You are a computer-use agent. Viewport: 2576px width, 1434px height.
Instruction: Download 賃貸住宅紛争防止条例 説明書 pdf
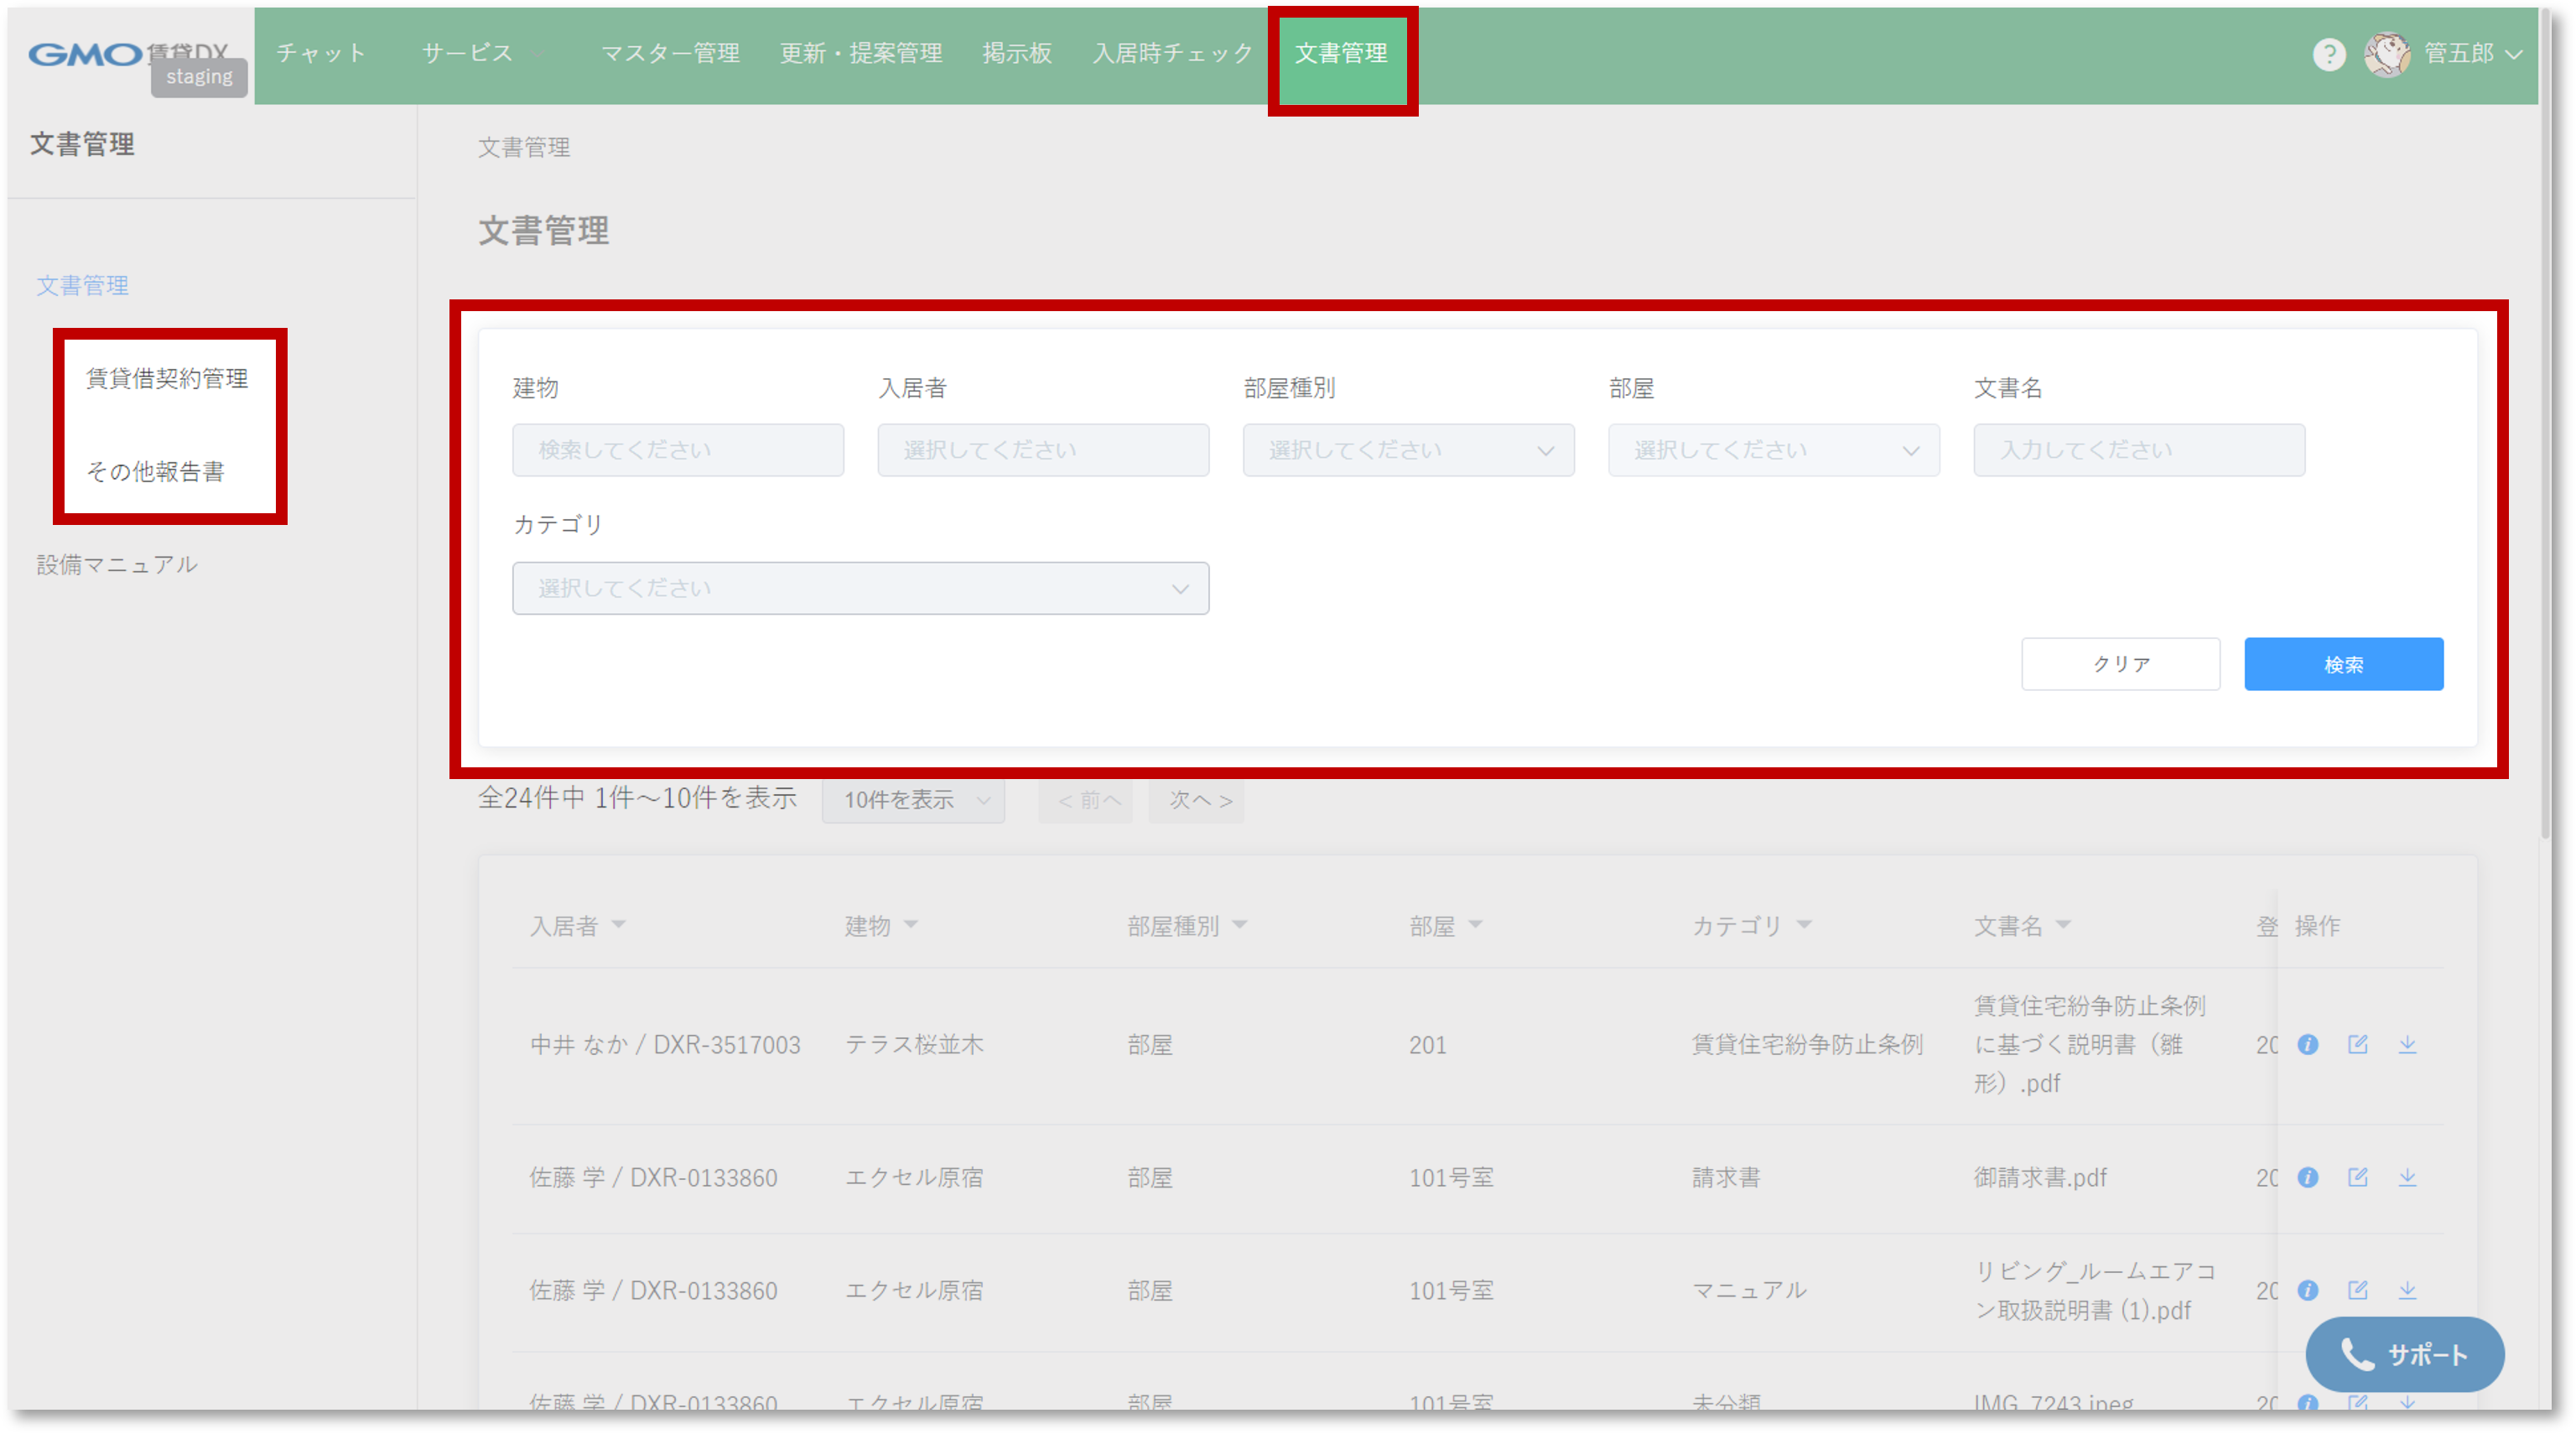coord(2407,1044)
